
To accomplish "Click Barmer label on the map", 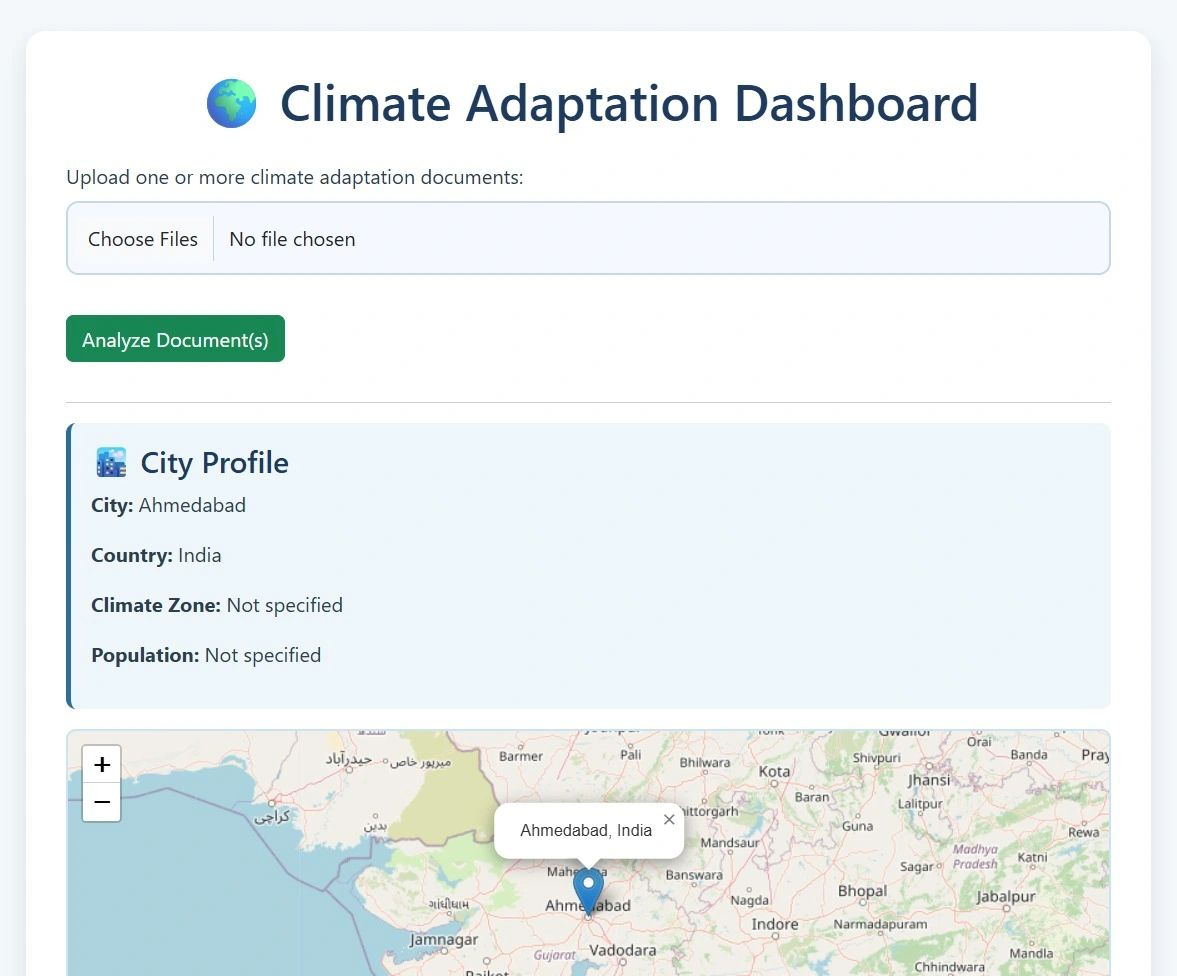I will tap(521, 756).
